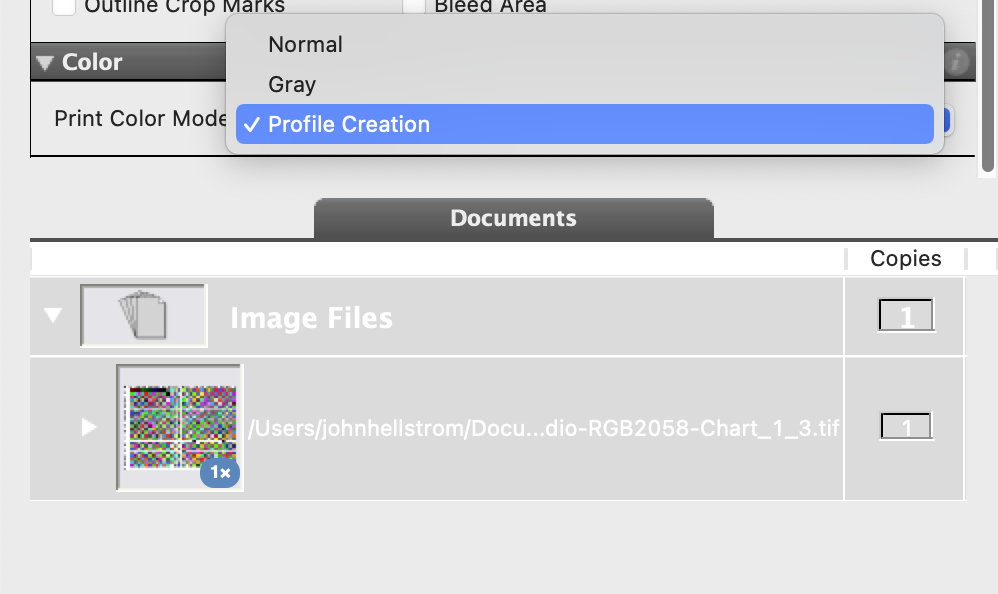Select Normal from the print color mode menu
The image size is (998, 594).
click(x=304, y=44)
